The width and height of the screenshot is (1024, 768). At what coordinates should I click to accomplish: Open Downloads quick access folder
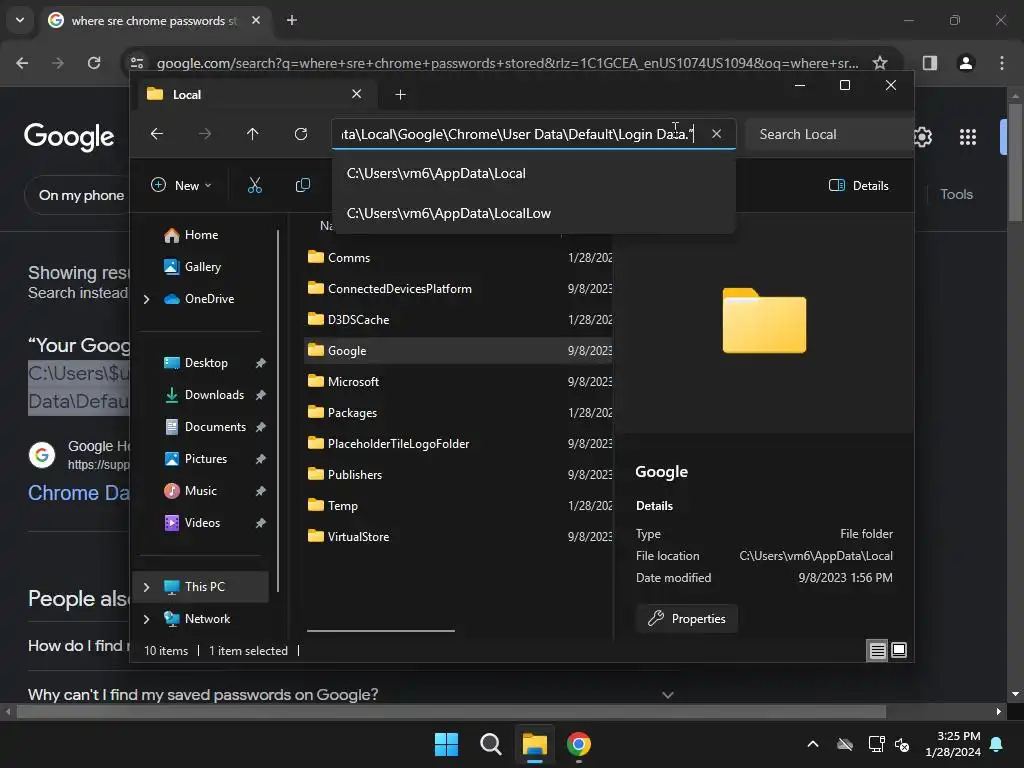pyautogui.click(x=214, y=394)
